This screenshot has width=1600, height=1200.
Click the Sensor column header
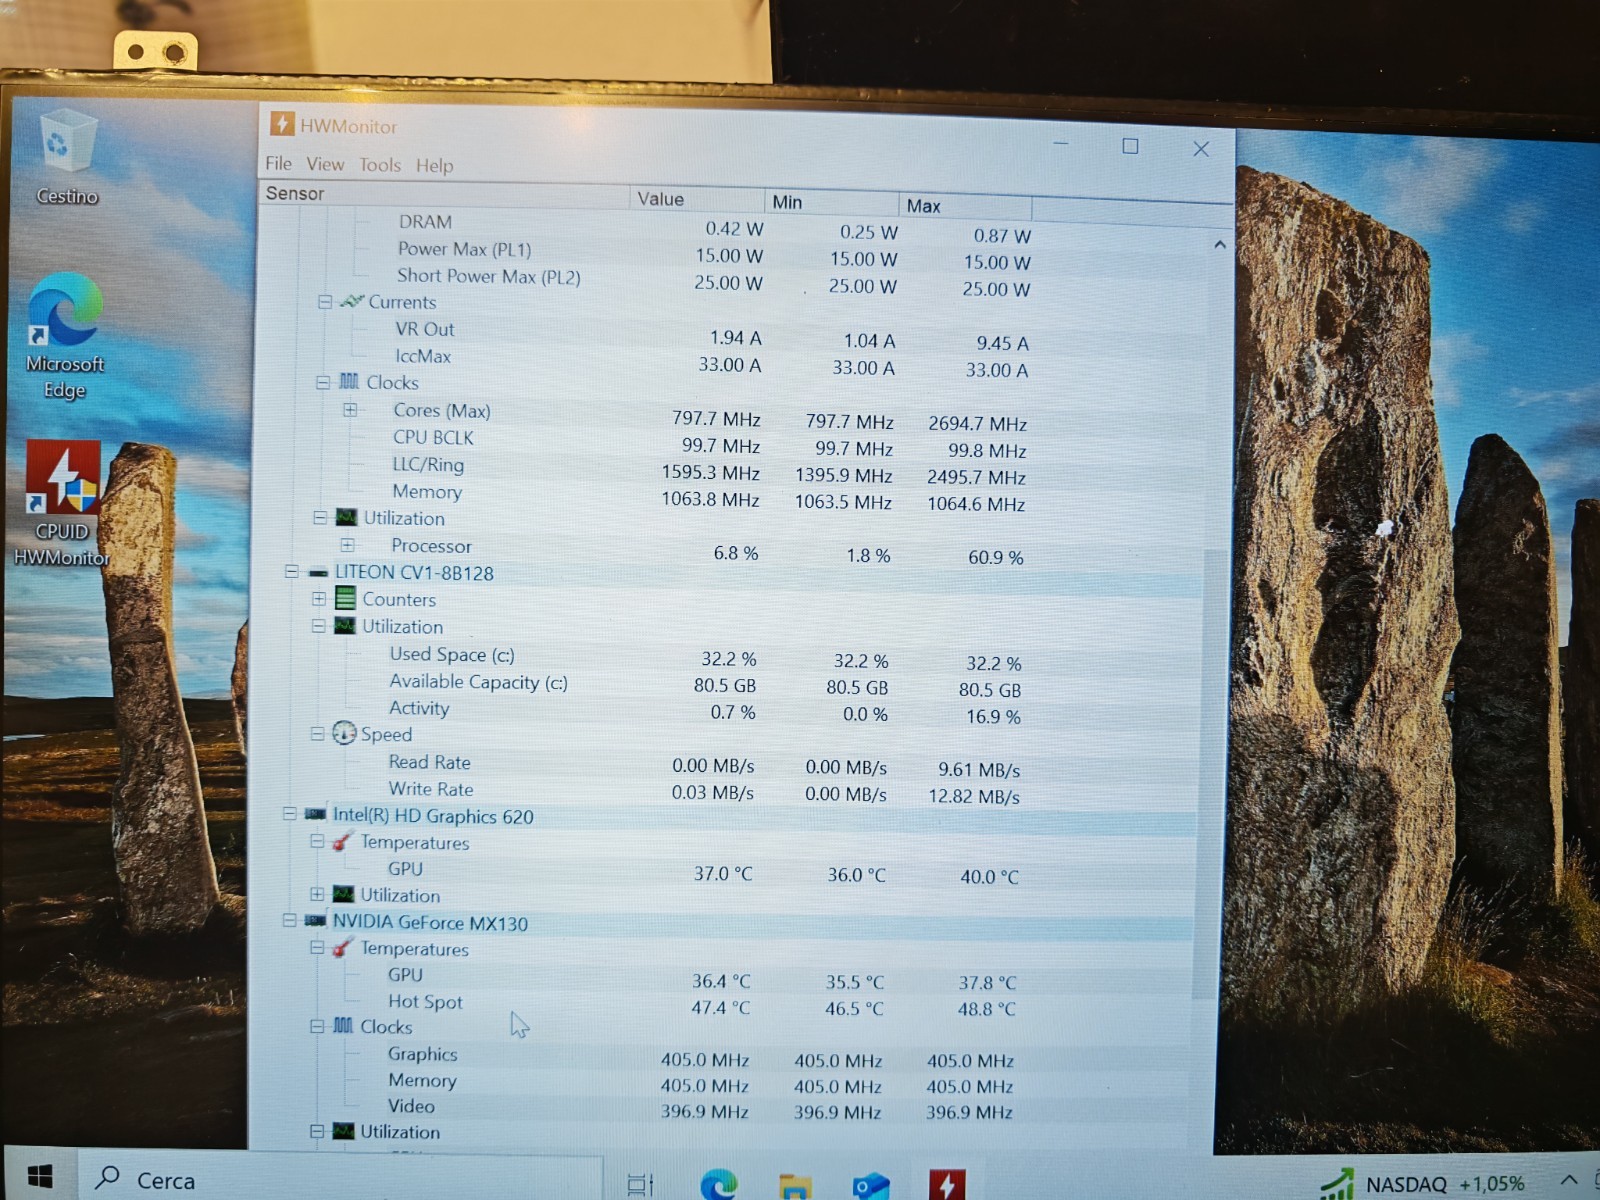(x=445, y=194)
